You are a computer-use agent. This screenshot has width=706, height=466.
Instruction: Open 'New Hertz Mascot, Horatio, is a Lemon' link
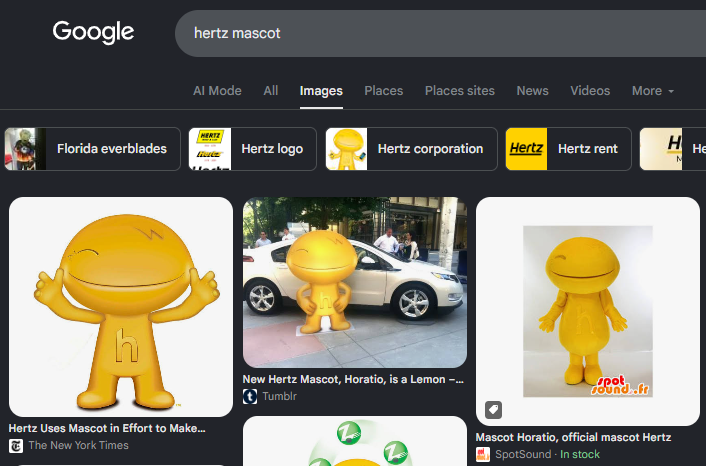[x=353, y=379]
